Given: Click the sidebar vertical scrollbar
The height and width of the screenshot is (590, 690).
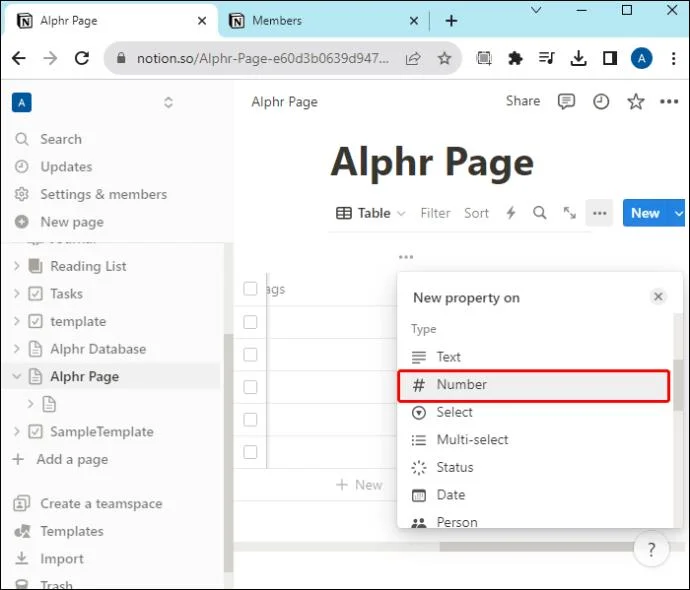Looking at the screenshot, I should [x=228, y=453].
